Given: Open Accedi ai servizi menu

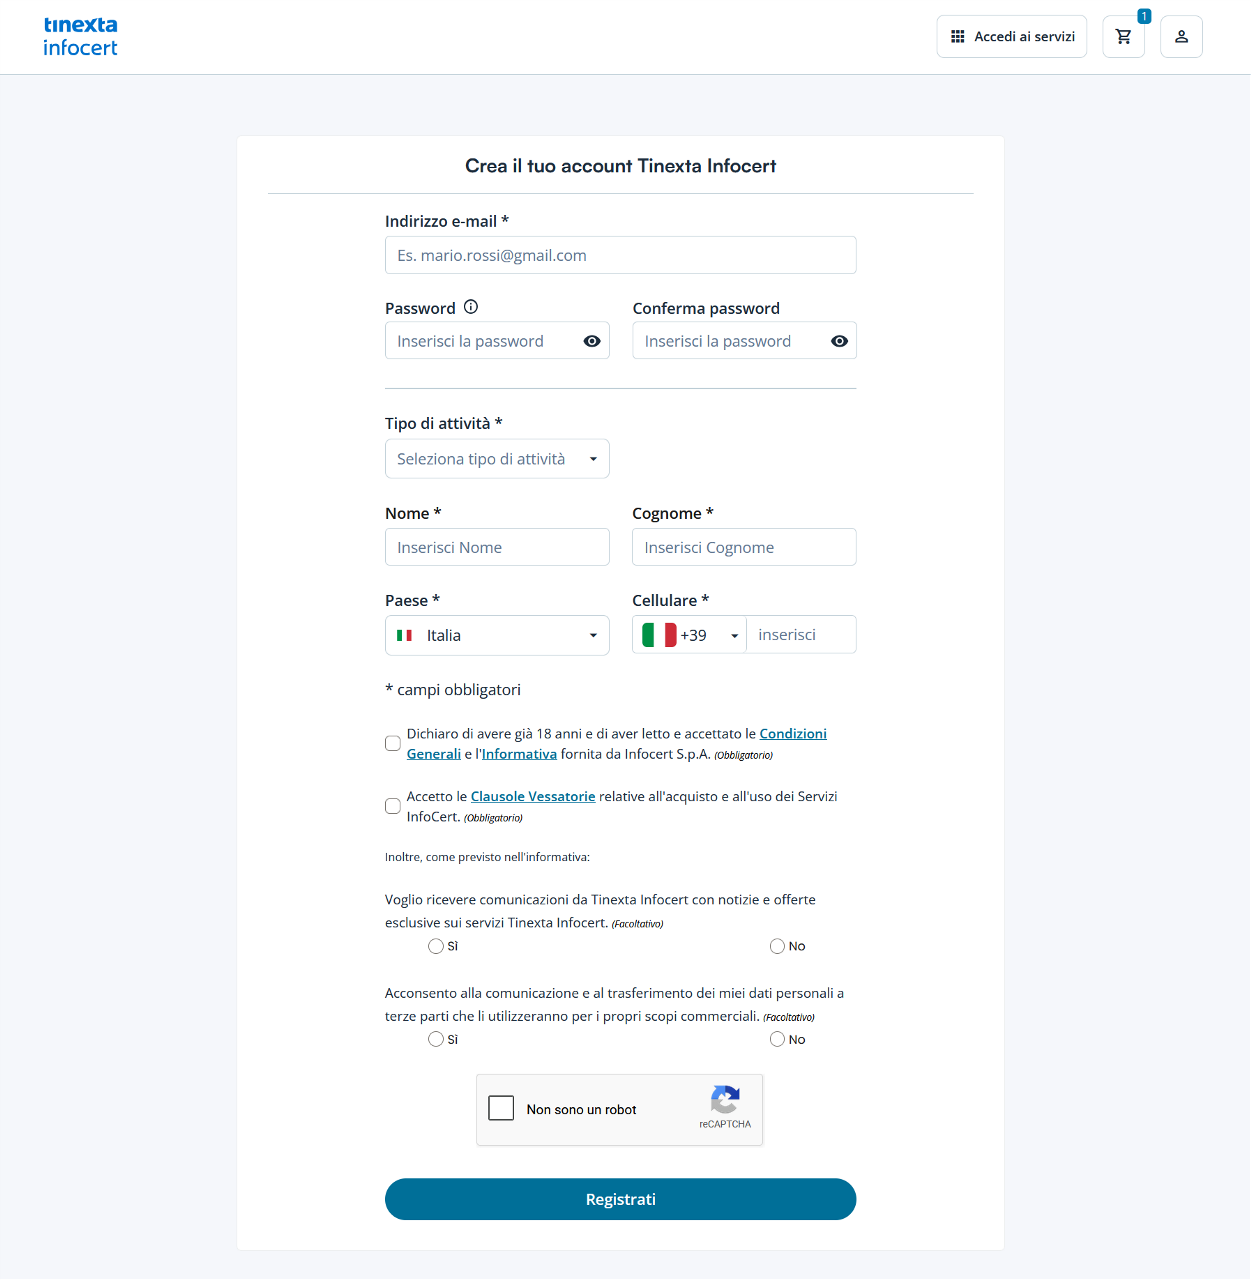Looking at the screenshot, I should click(x=1012, y=37).
